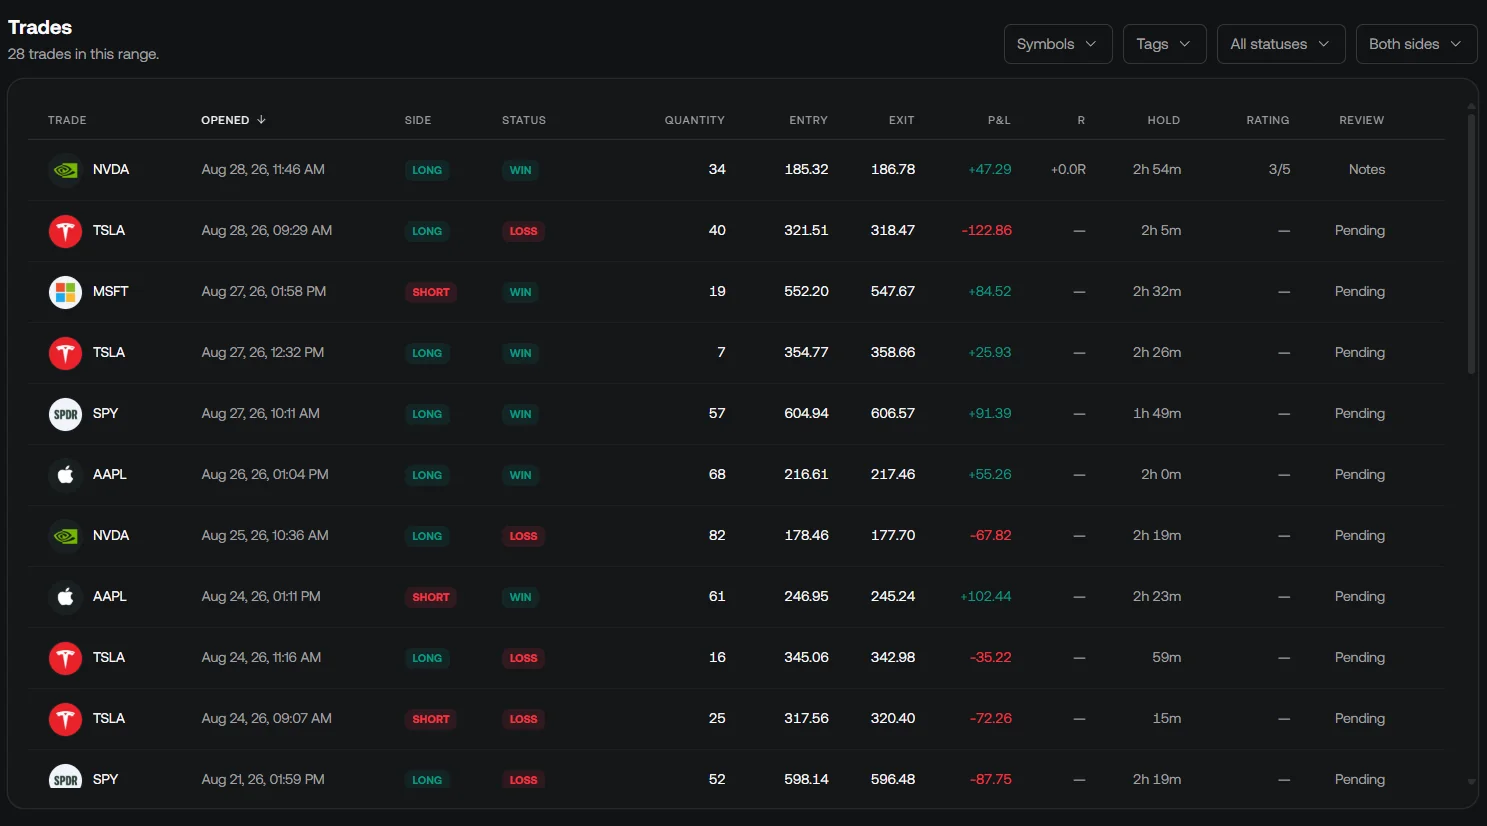Sort by the QUANTITY column header
The width and height of the screenshot is (1487, 826).
[695, 120]
